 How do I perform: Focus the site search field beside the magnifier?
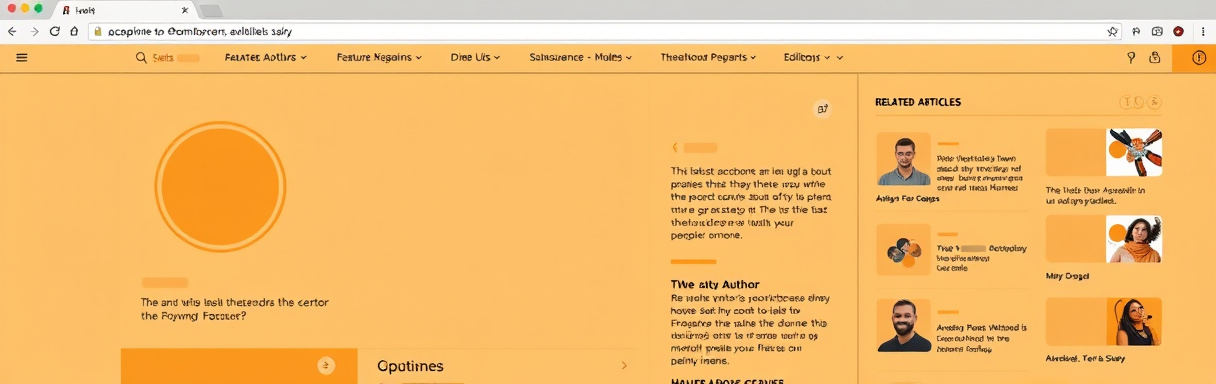coord(175,58)
